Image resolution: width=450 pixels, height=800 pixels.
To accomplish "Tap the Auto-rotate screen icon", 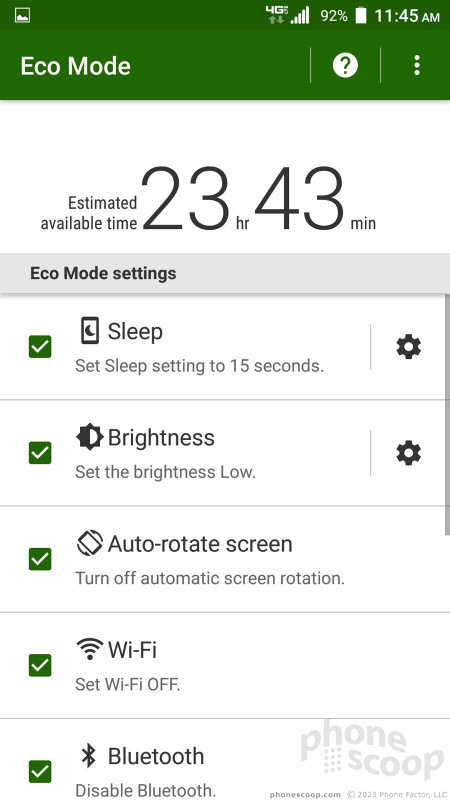I will point(89,543).
